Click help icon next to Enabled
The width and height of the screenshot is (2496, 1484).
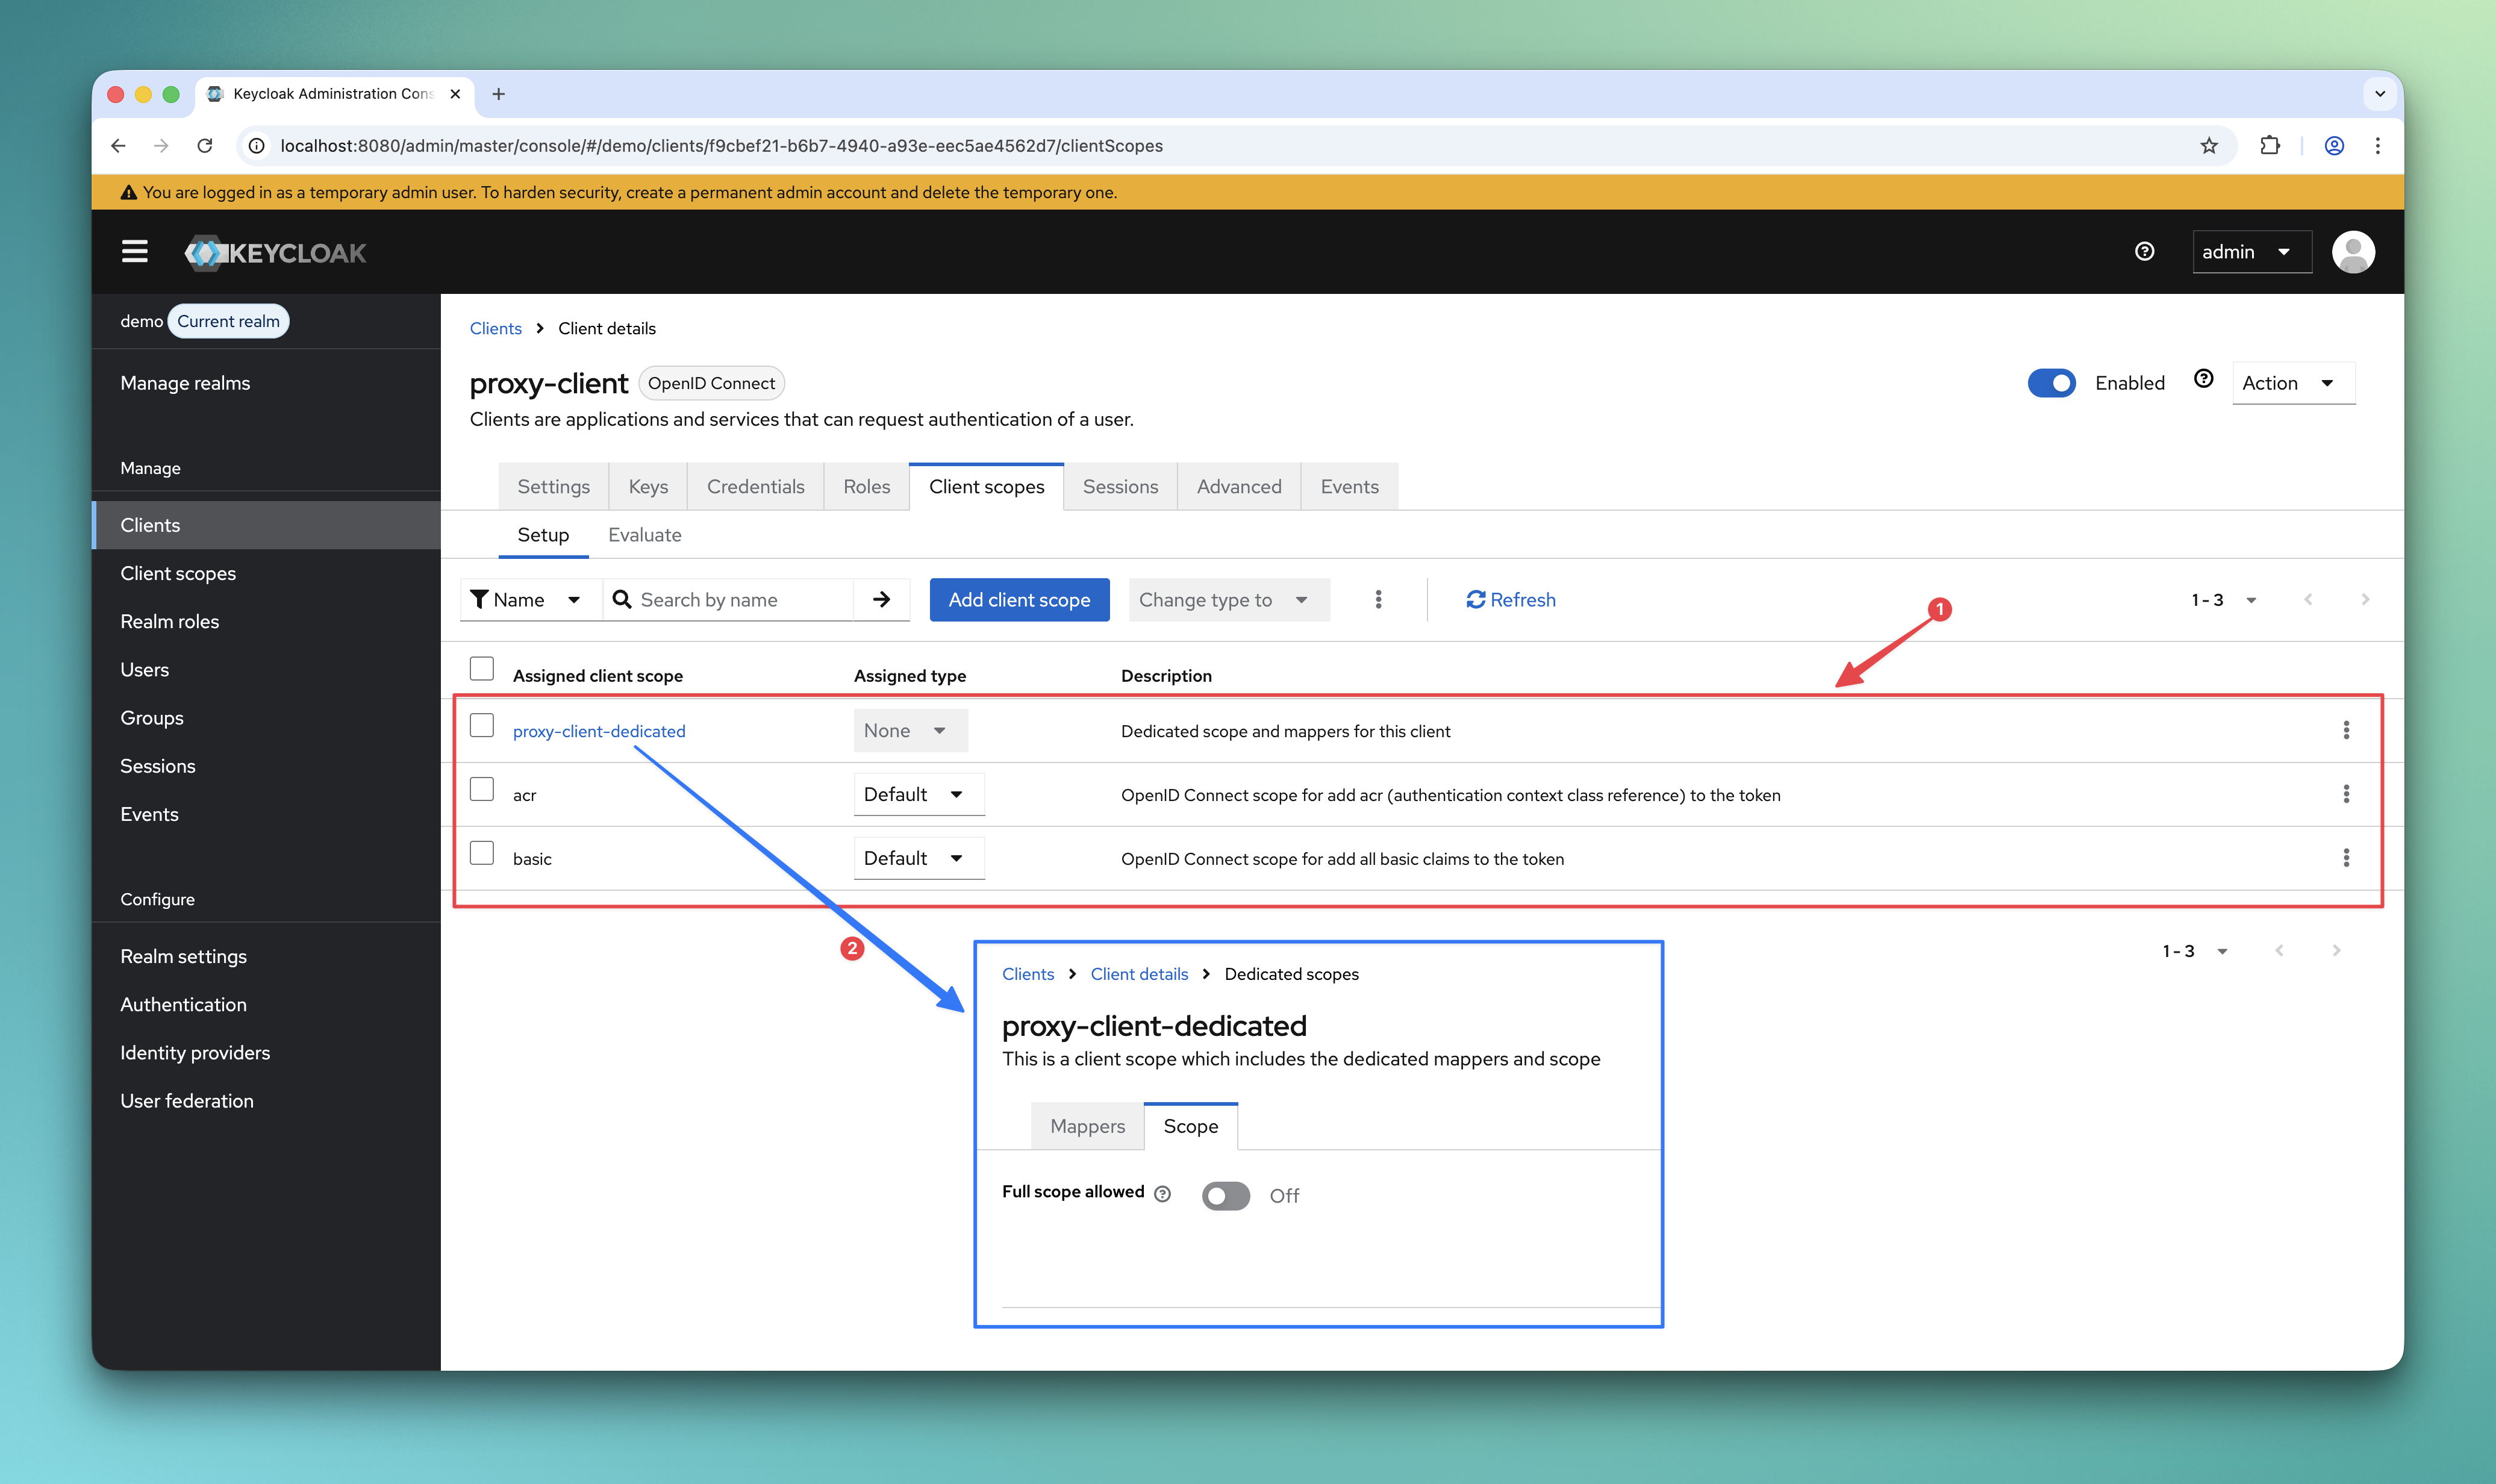tap(2203, 379)
